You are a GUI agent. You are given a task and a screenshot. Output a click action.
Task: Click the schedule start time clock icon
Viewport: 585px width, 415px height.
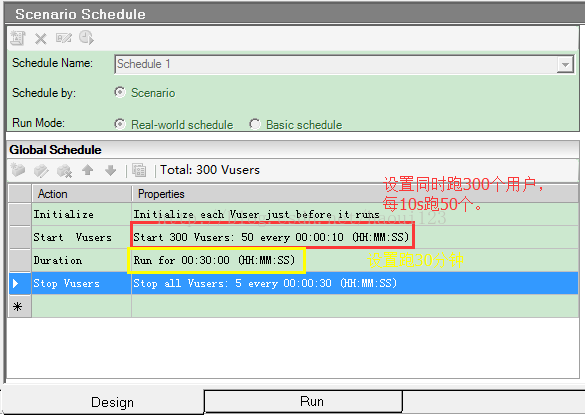(x=86, y=38)
